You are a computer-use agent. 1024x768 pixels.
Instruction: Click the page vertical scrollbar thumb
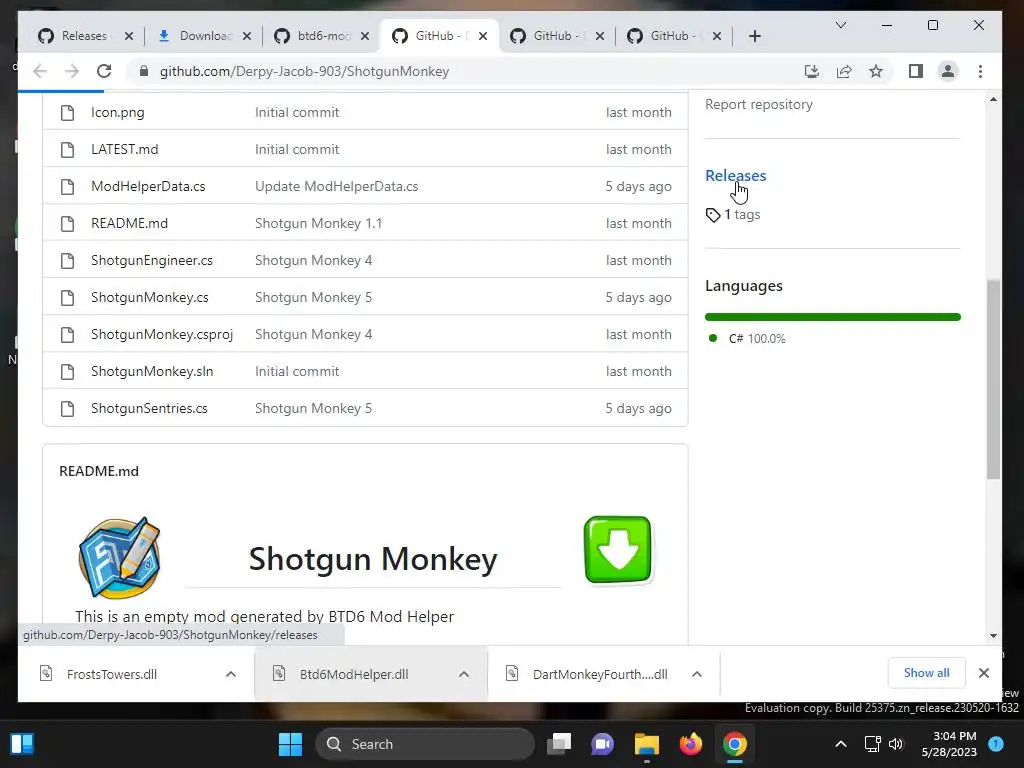pyautogui.click(x=993, y=379)
